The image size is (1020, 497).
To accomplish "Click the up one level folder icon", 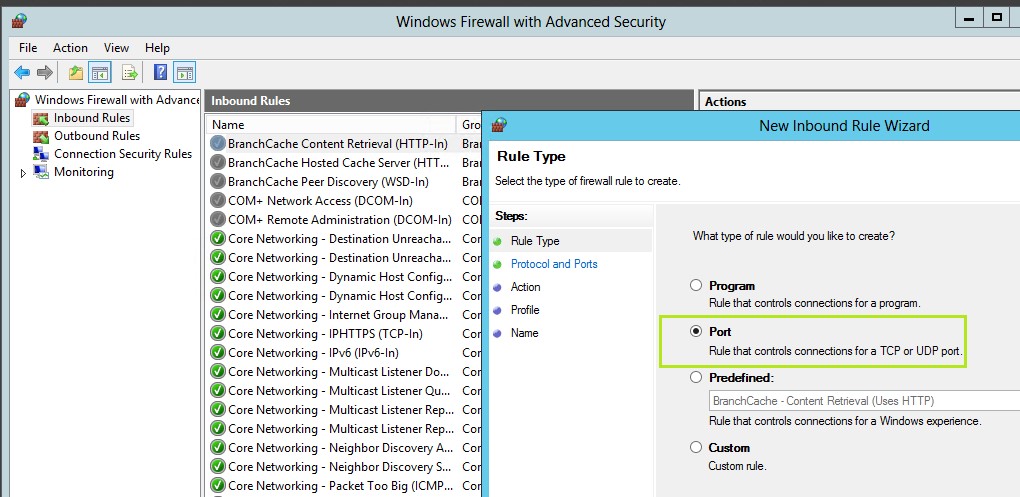I will point(76,72).
